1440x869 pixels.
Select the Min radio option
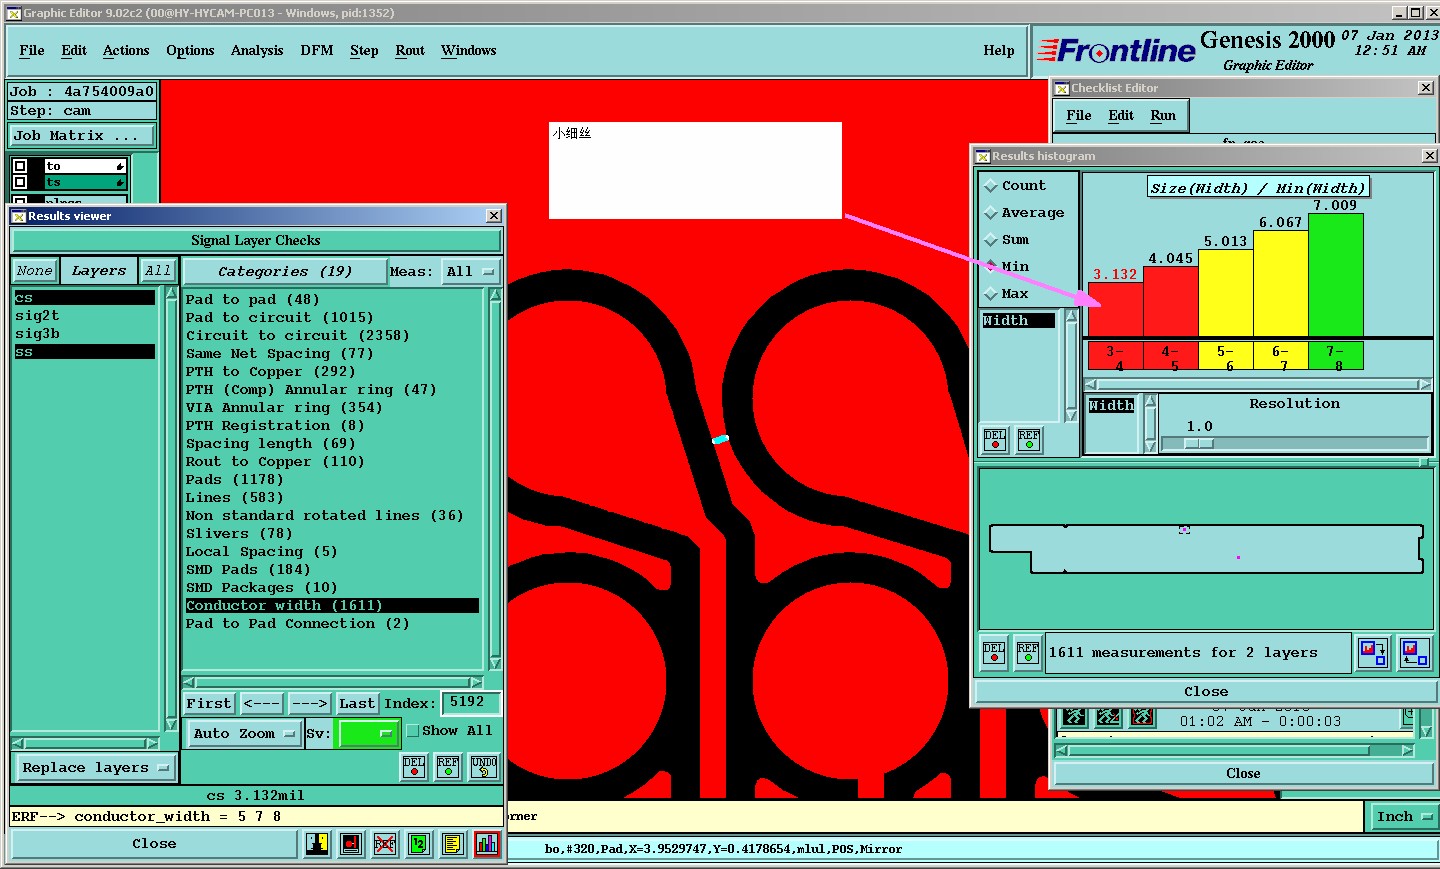(991, 267)
